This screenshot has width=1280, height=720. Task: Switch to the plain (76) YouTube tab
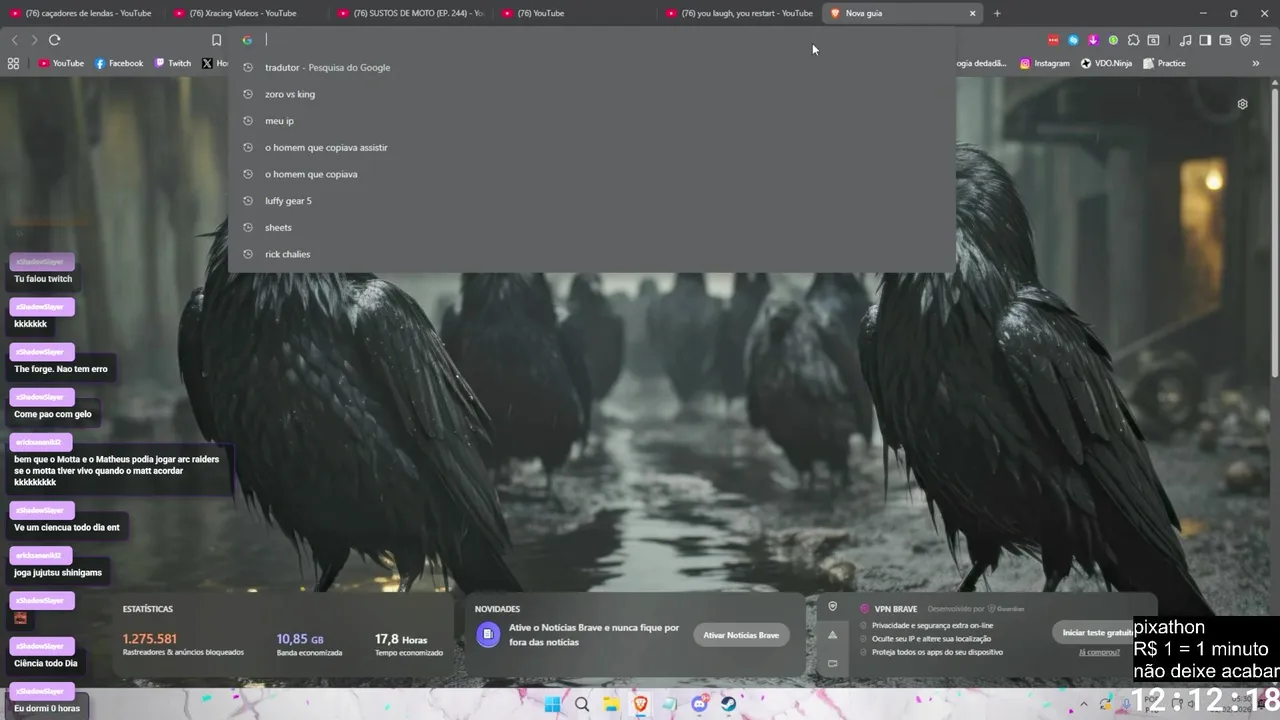(575, 13)
